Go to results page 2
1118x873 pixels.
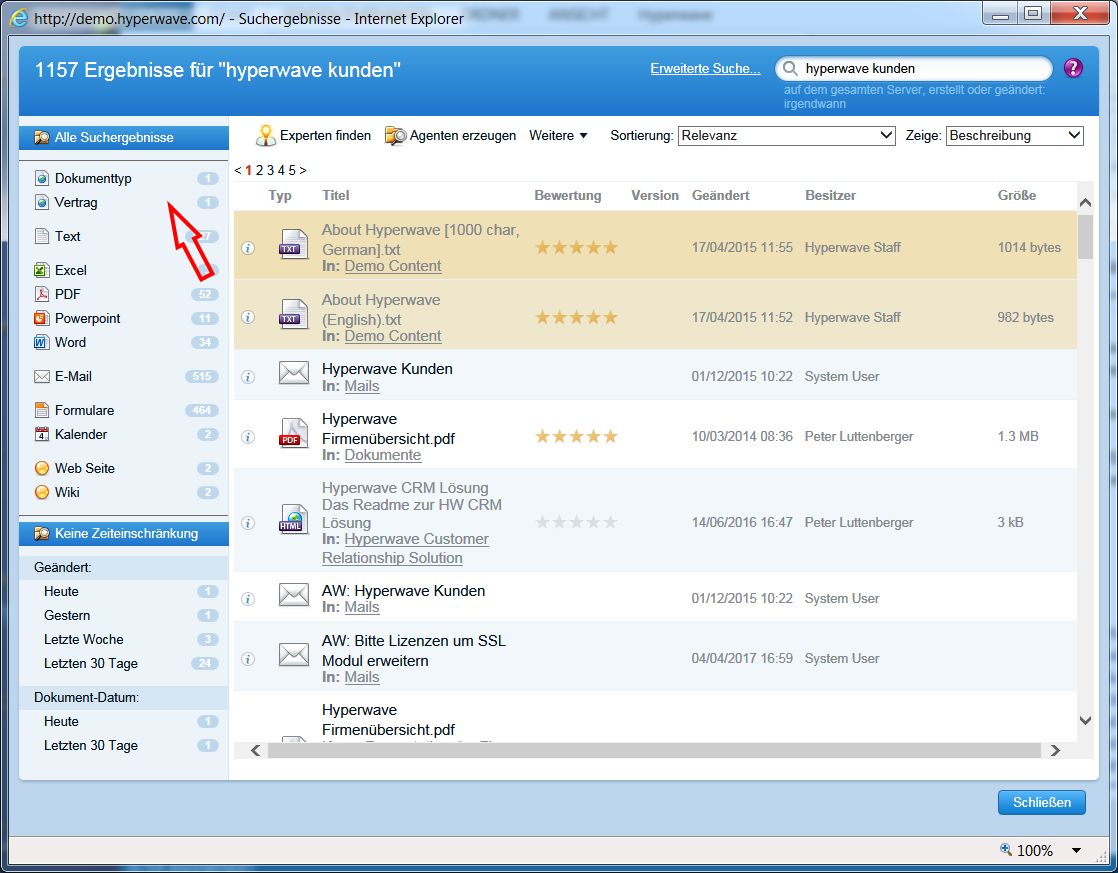click(260, 170)
